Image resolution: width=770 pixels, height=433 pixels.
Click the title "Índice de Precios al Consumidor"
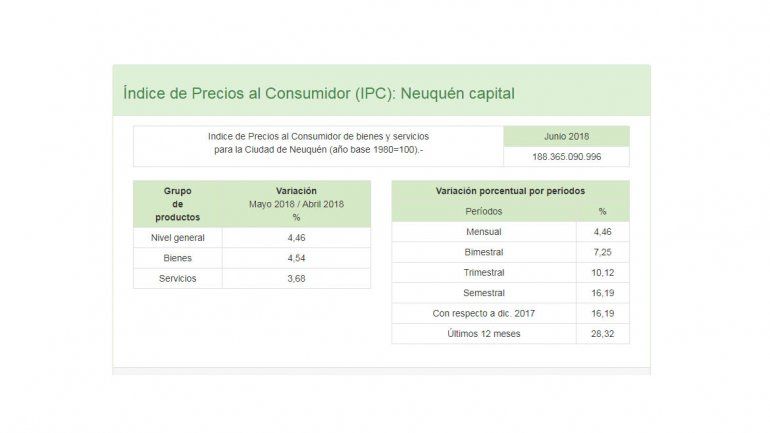(x=318, y=93)
